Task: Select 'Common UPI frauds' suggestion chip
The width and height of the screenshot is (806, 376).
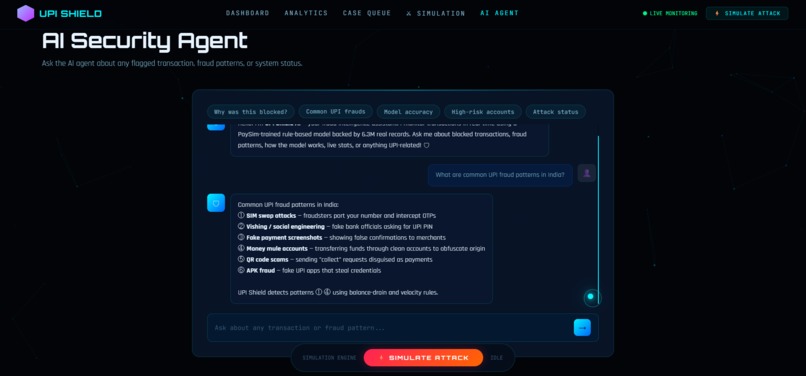Action: point(336,112)
